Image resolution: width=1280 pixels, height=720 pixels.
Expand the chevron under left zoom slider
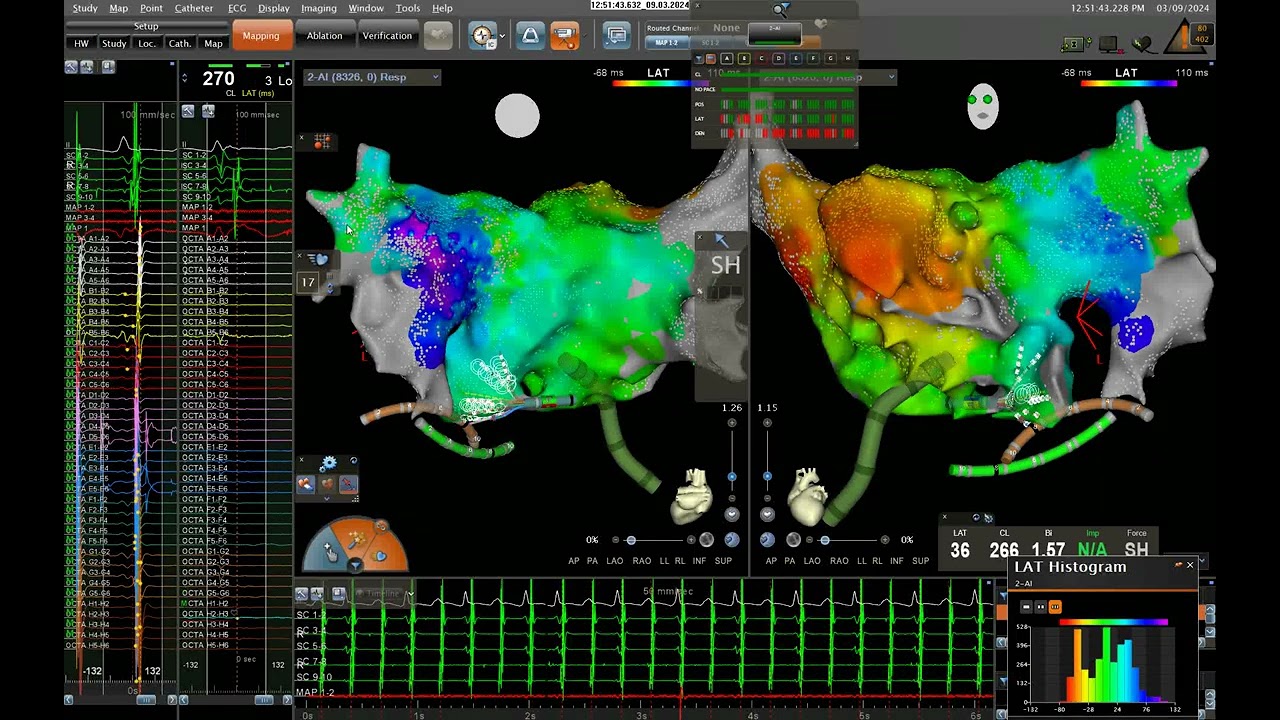[x=732, y=514]
